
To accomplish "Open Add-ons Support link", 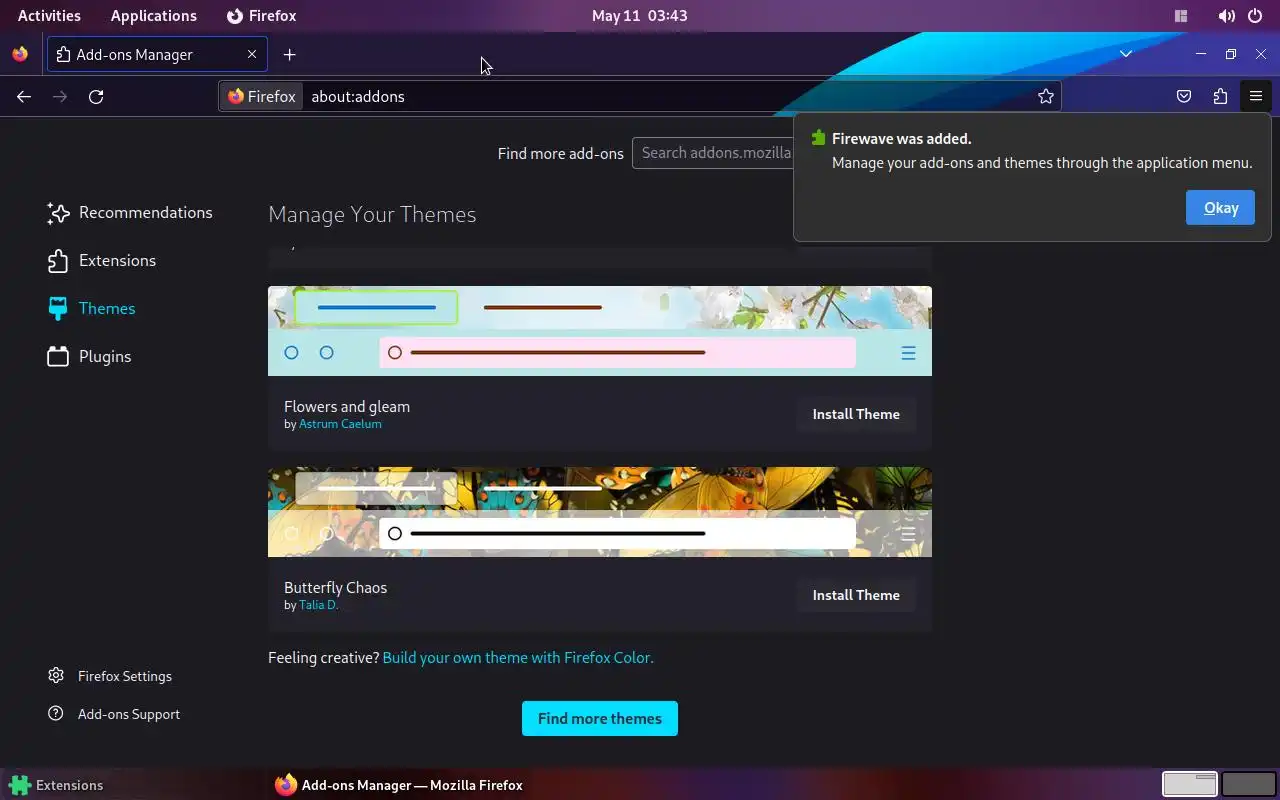I will click(114, 714).
